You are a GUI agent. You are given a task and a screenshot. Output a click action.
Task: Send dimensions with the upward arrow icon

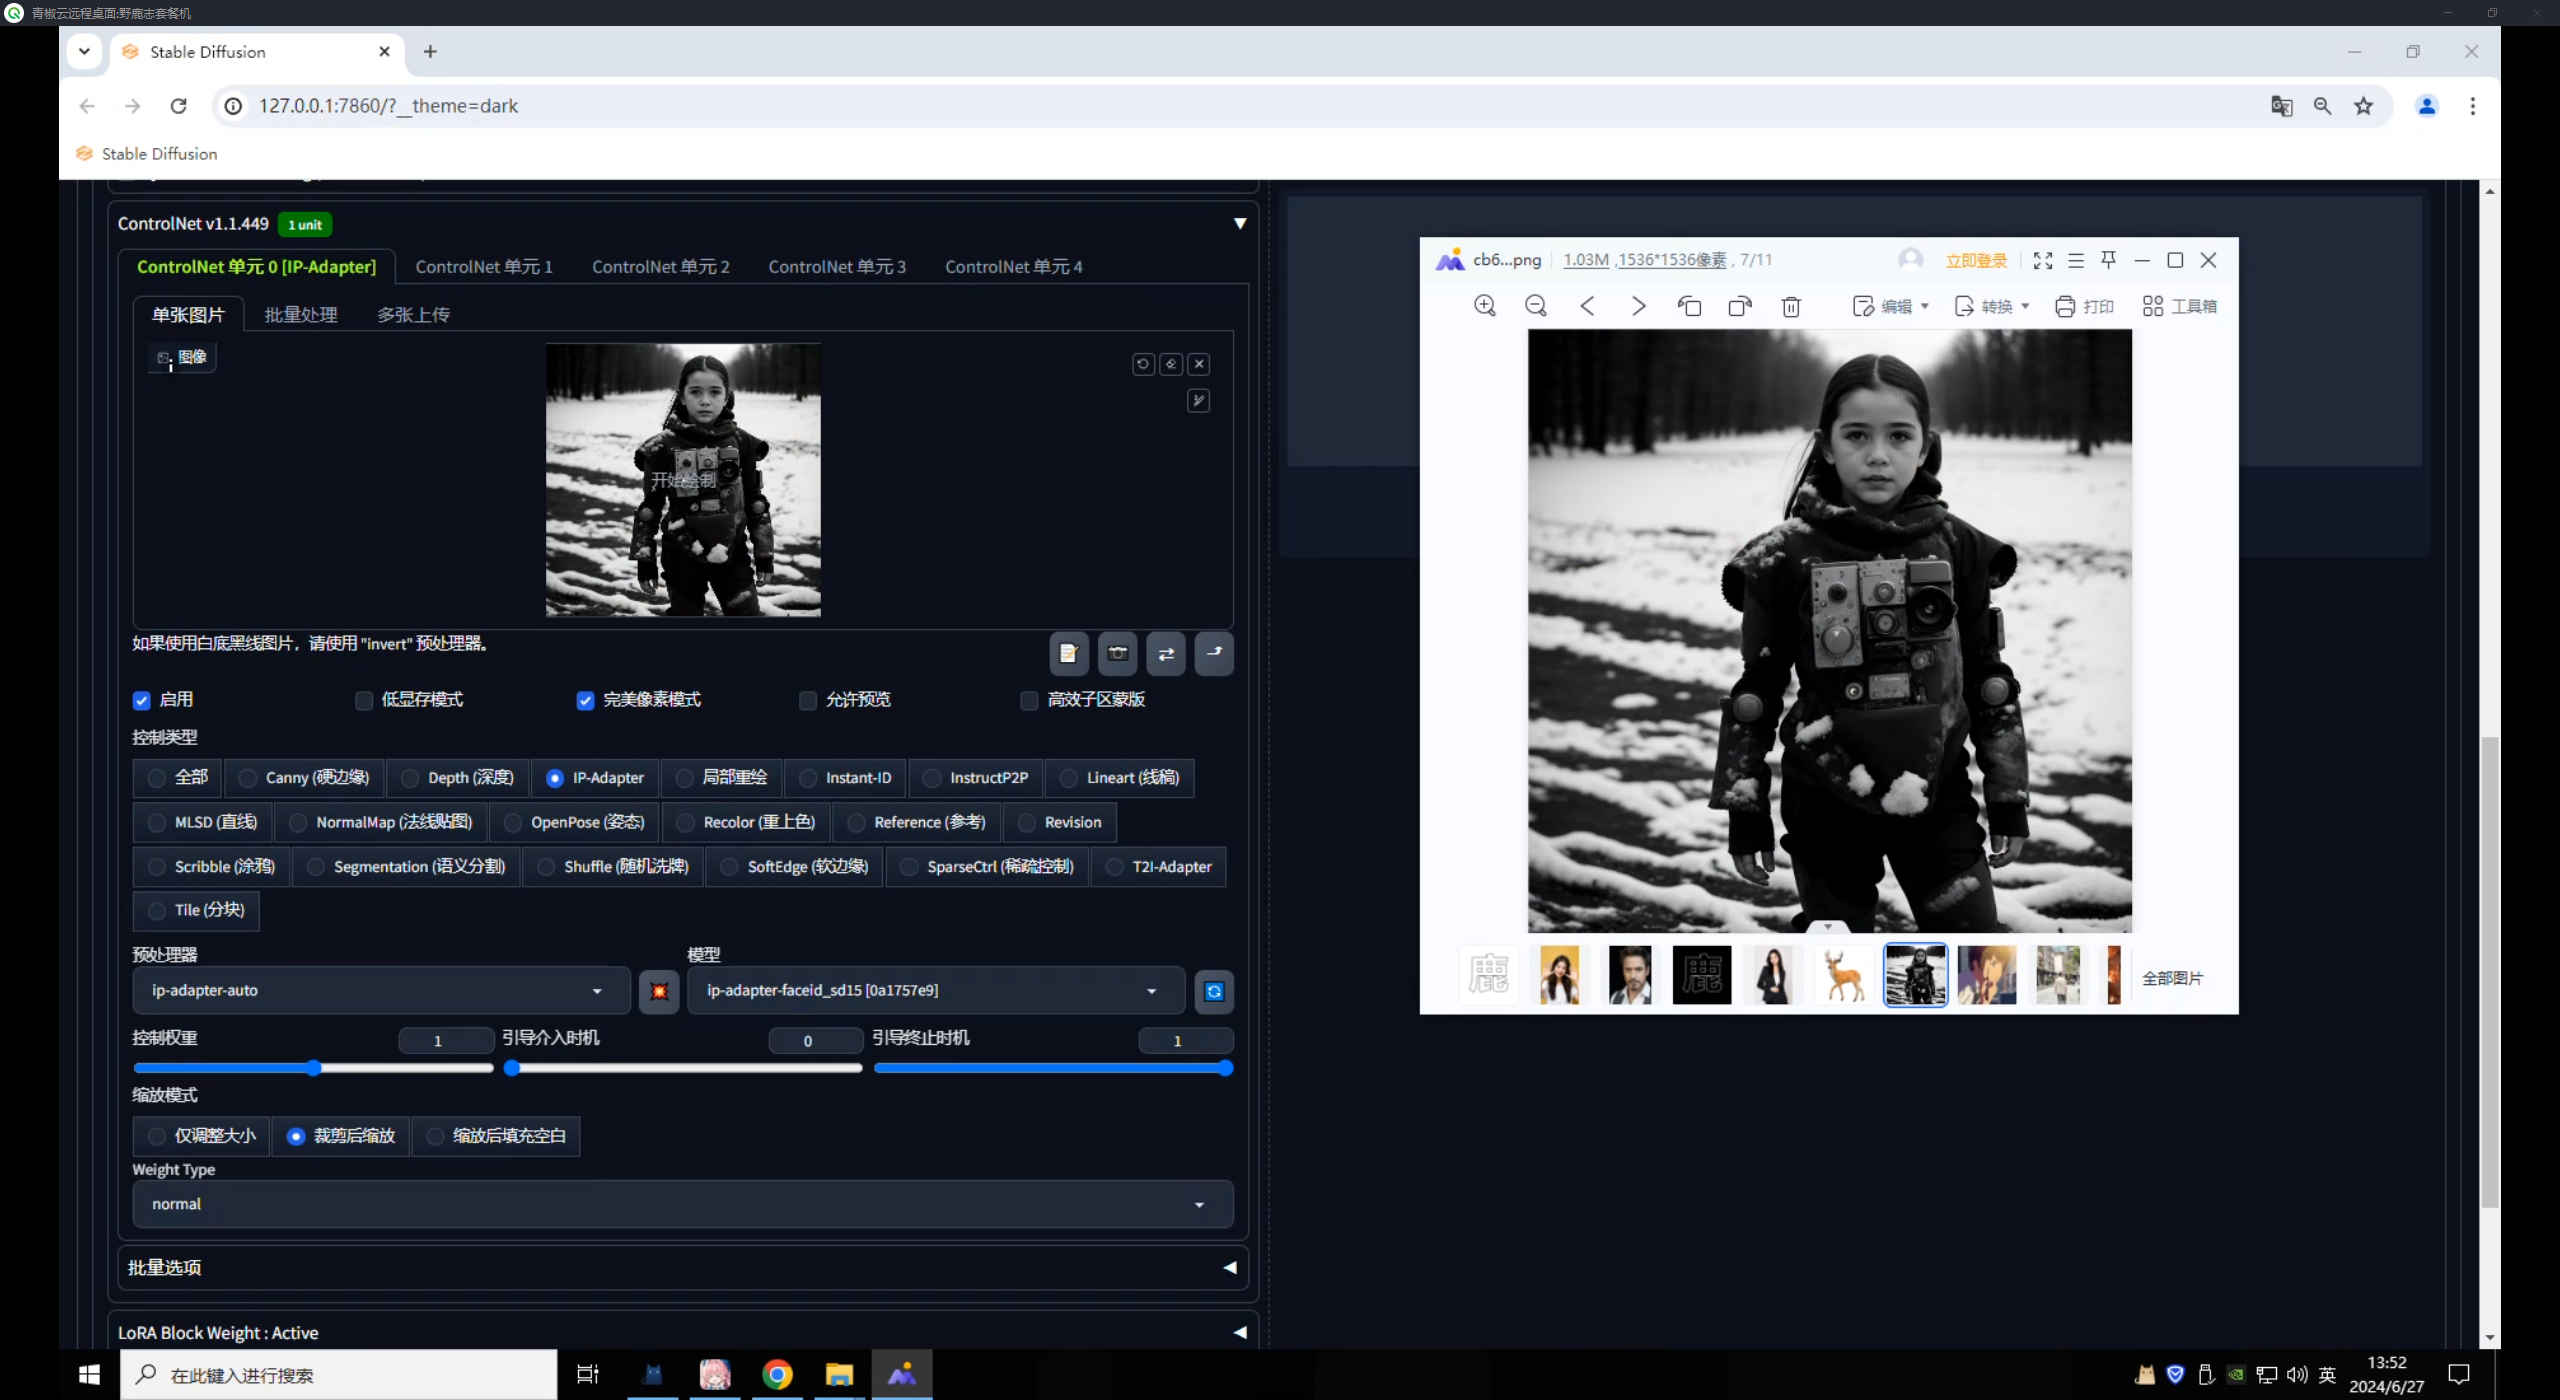[x=1214, y=654]
